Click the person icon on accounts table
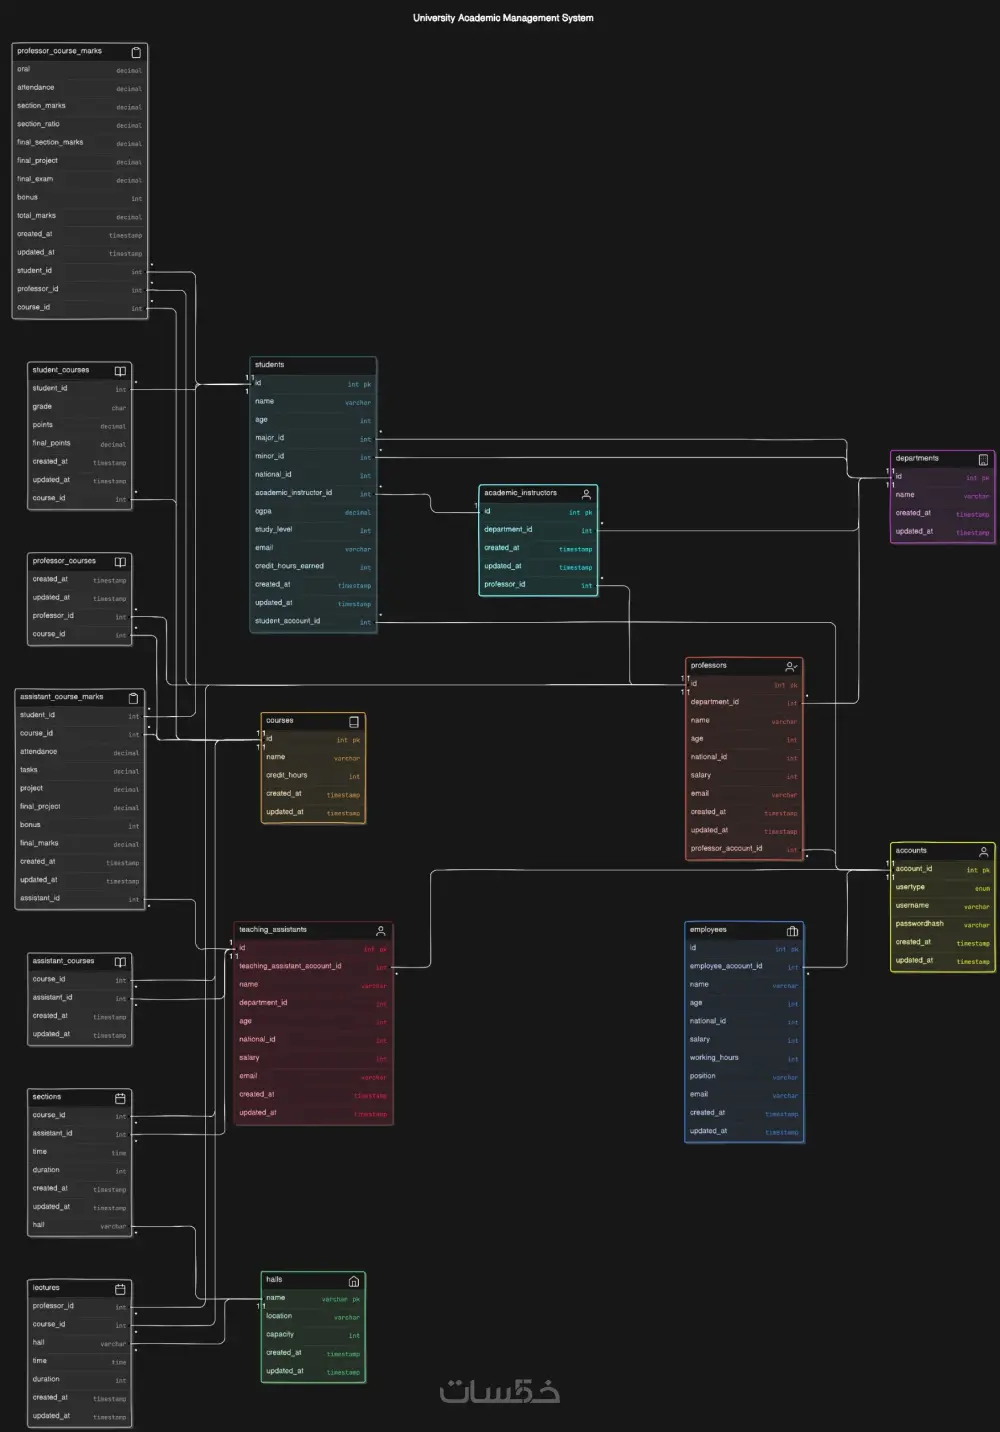1000x1432 pixels. 983,852
